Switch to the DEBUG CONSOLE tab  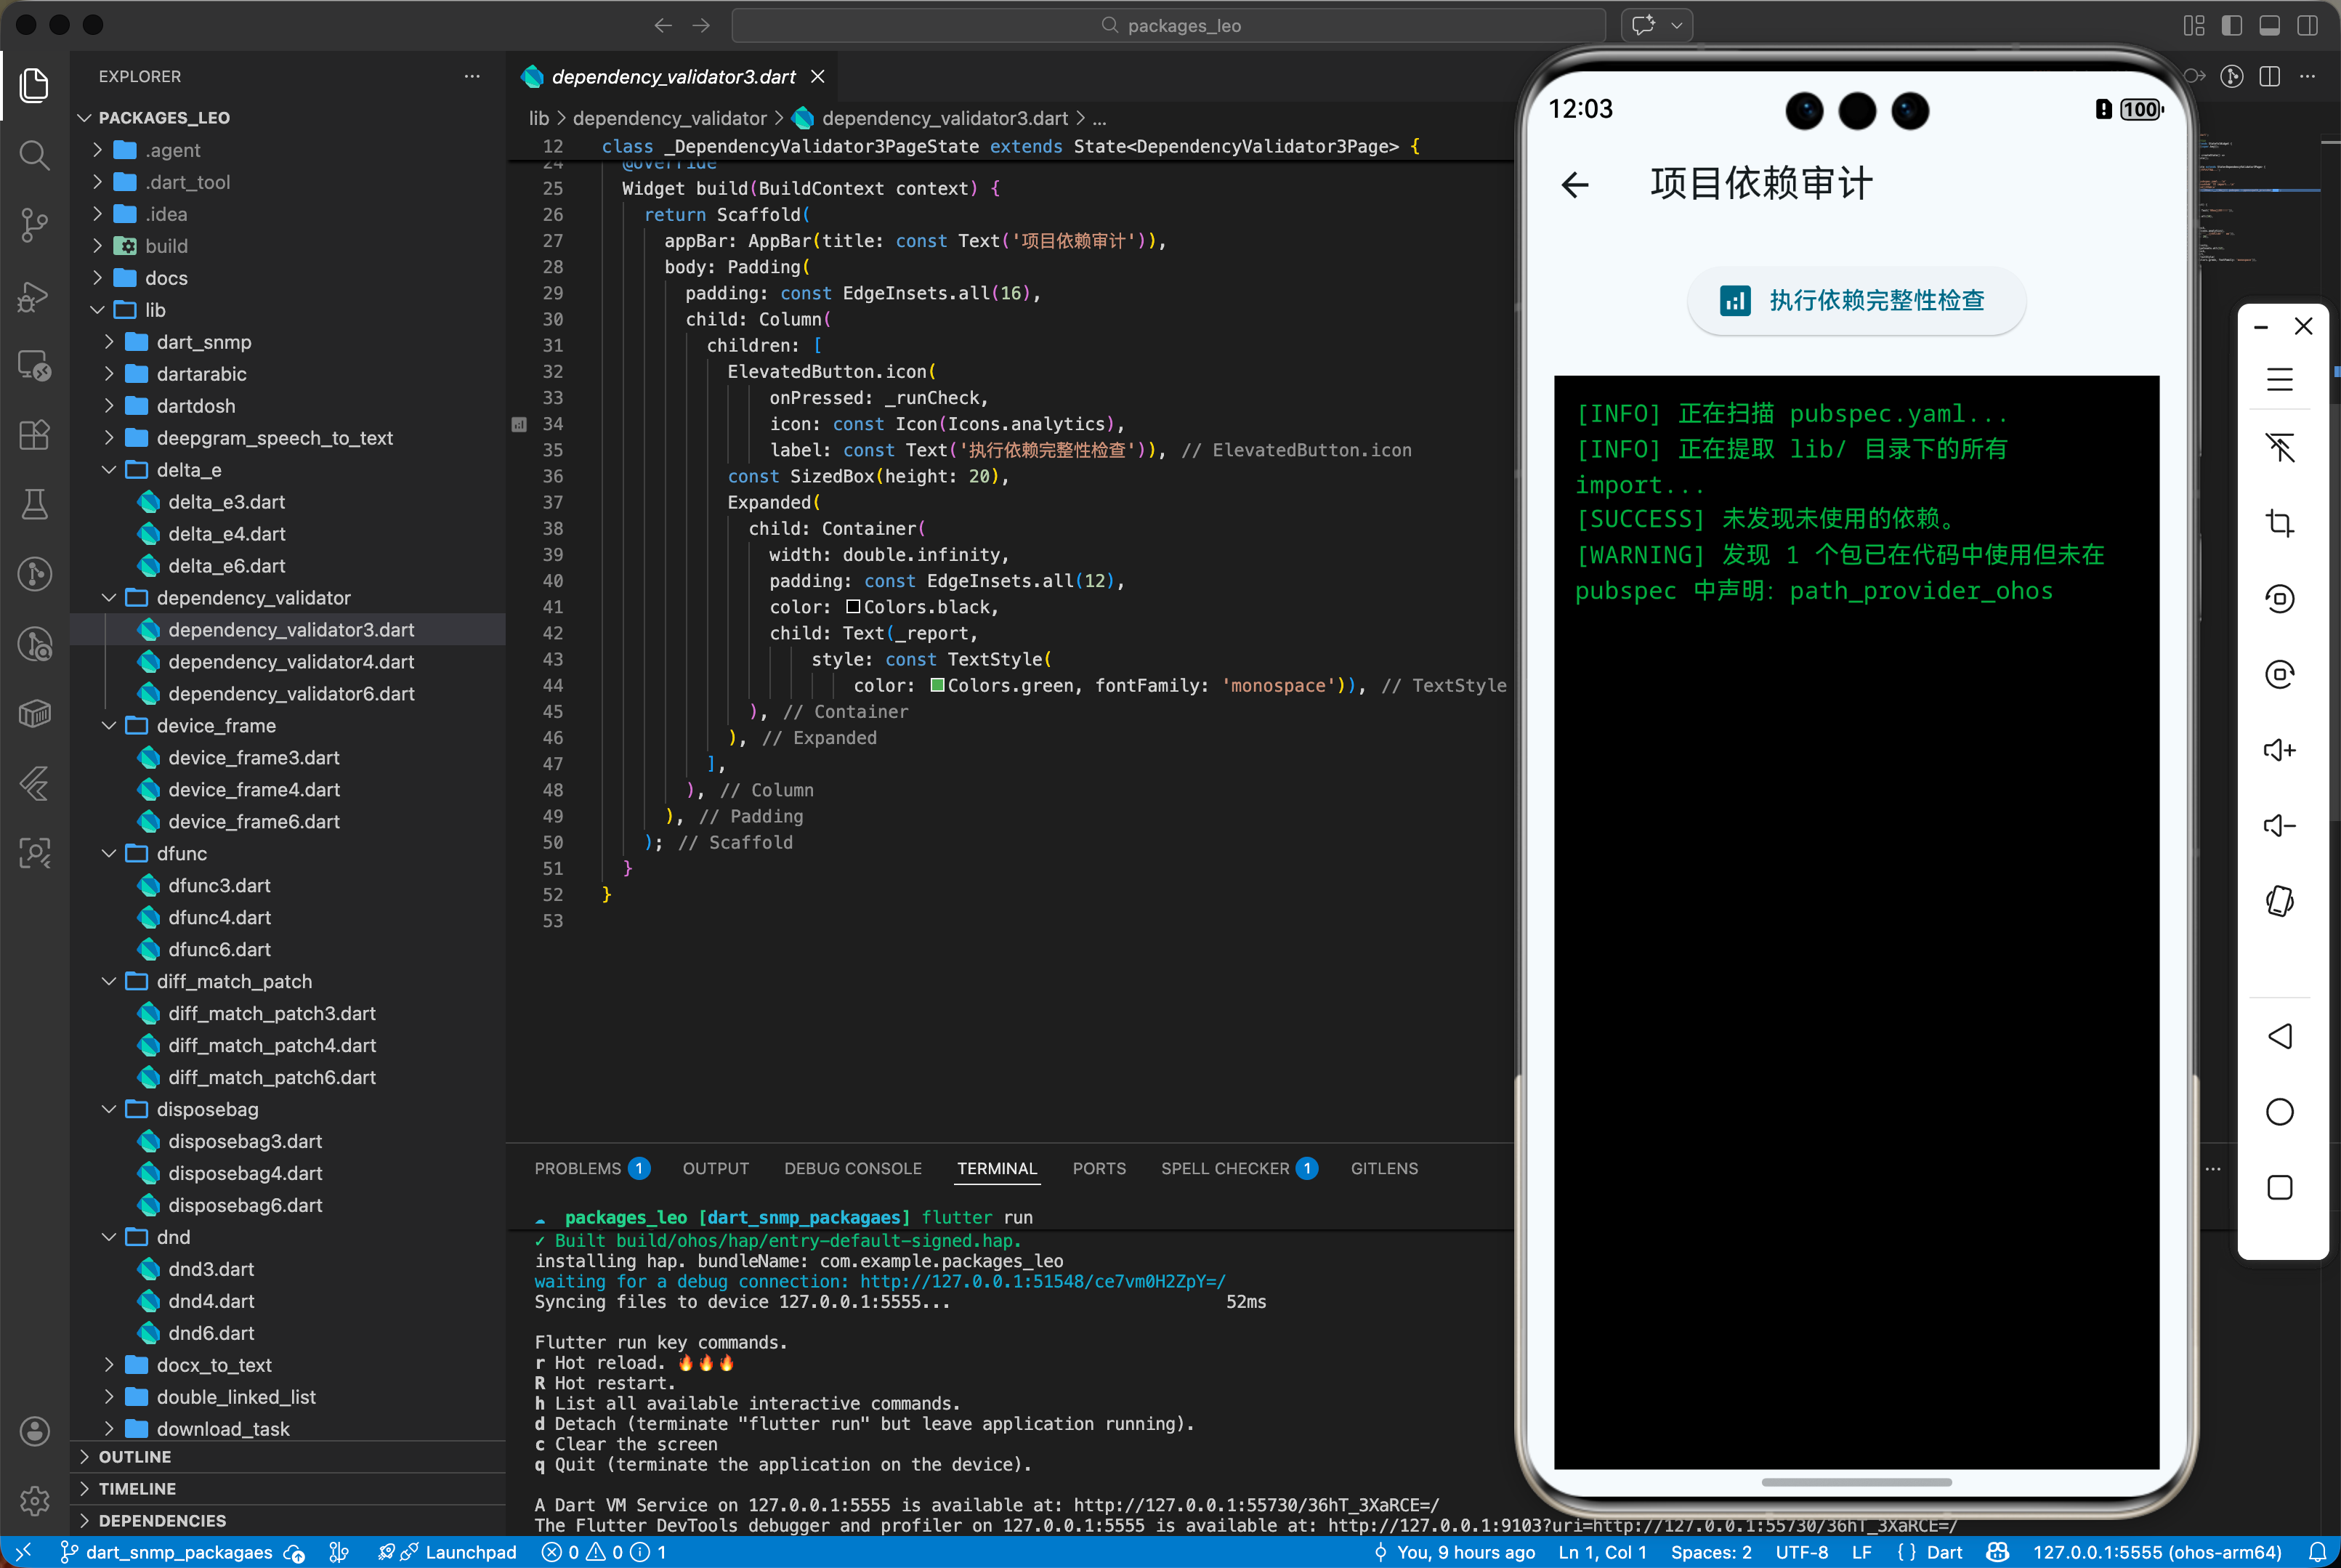(x=852, y=1168)
